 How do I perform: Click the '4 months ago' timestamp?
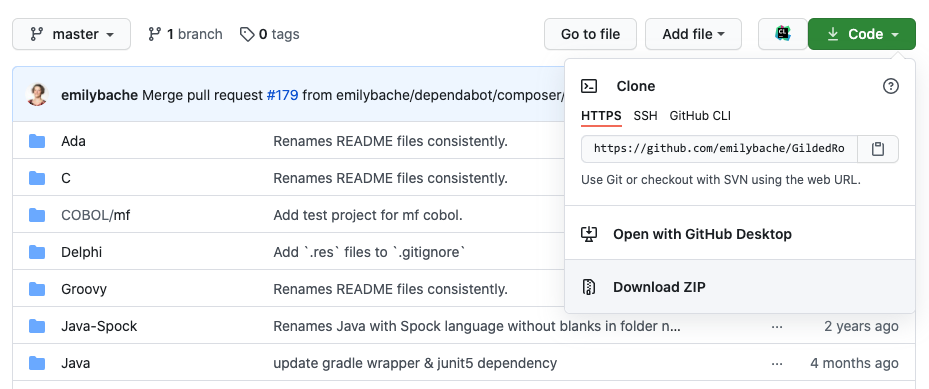tap(854, 363)
